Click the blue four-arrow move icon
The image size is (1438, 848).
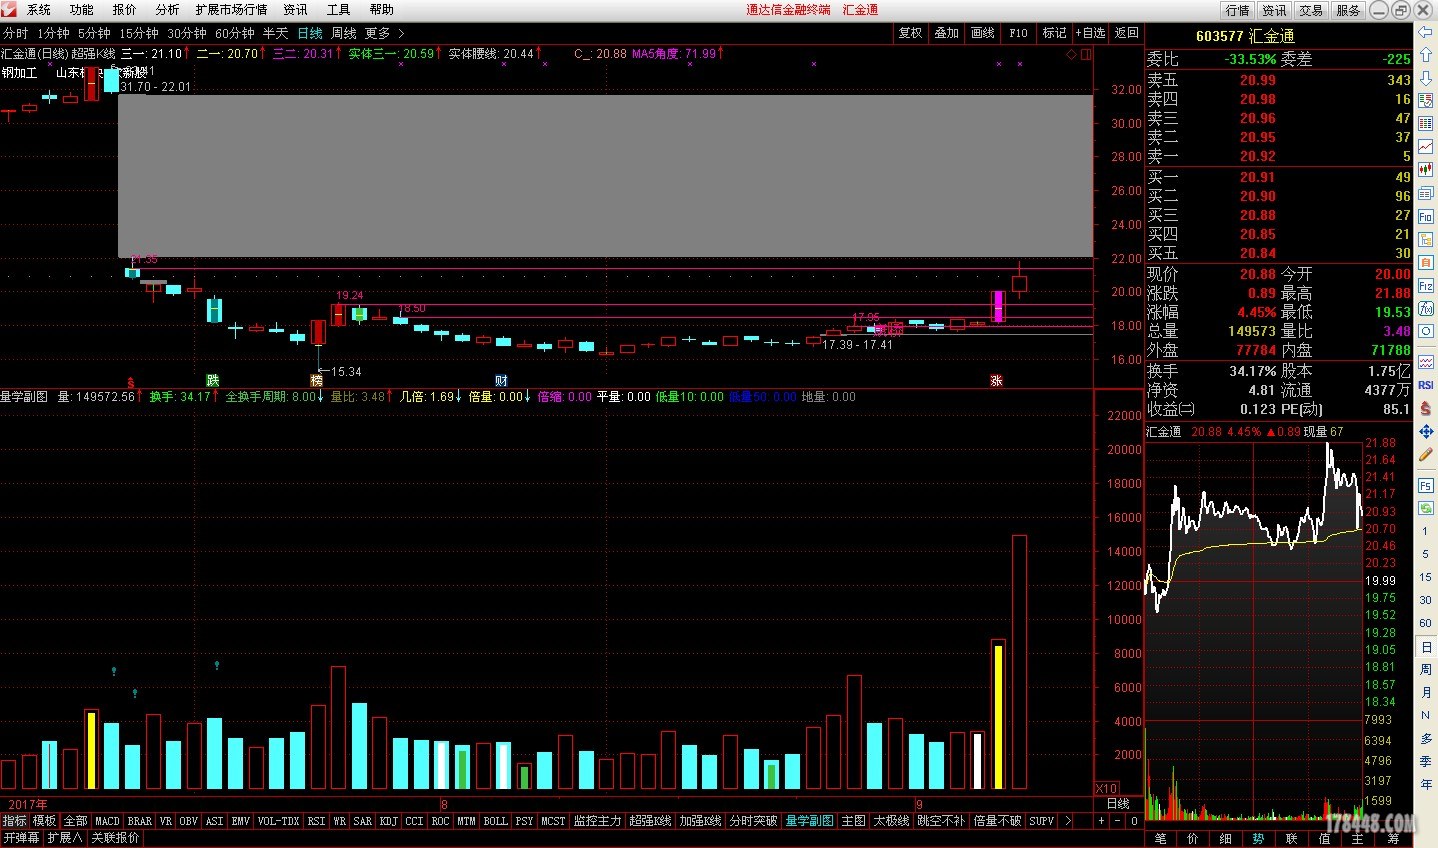coord(1426,431)
